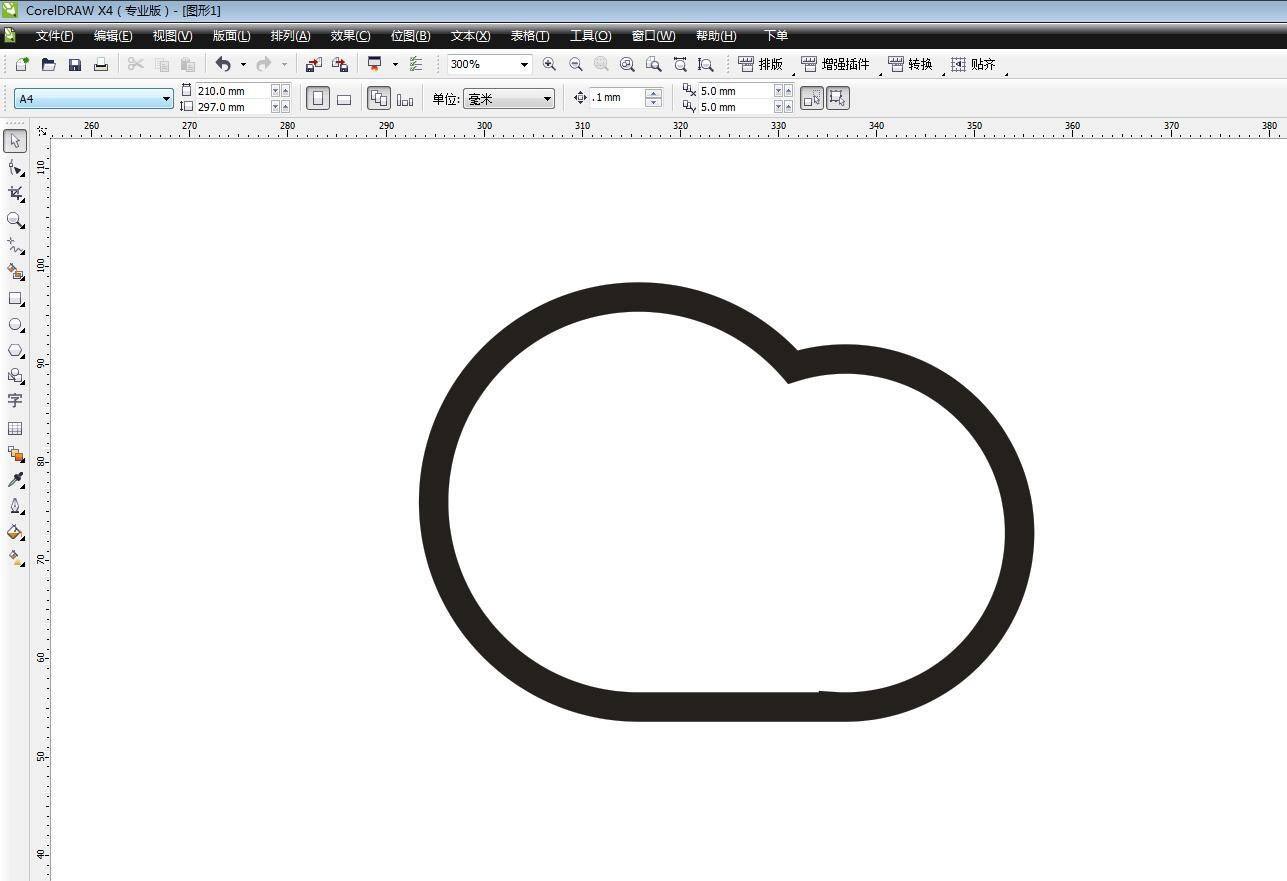1287x881 pixels.
Task: Click the Zoom to Page icon
Action: tap(653, 64)
